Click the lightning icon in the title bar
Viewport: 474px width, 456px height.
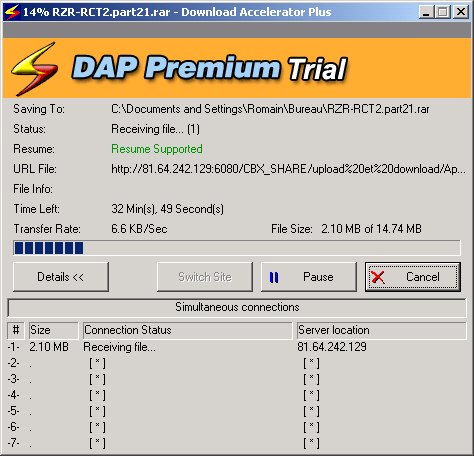(12, 12)
